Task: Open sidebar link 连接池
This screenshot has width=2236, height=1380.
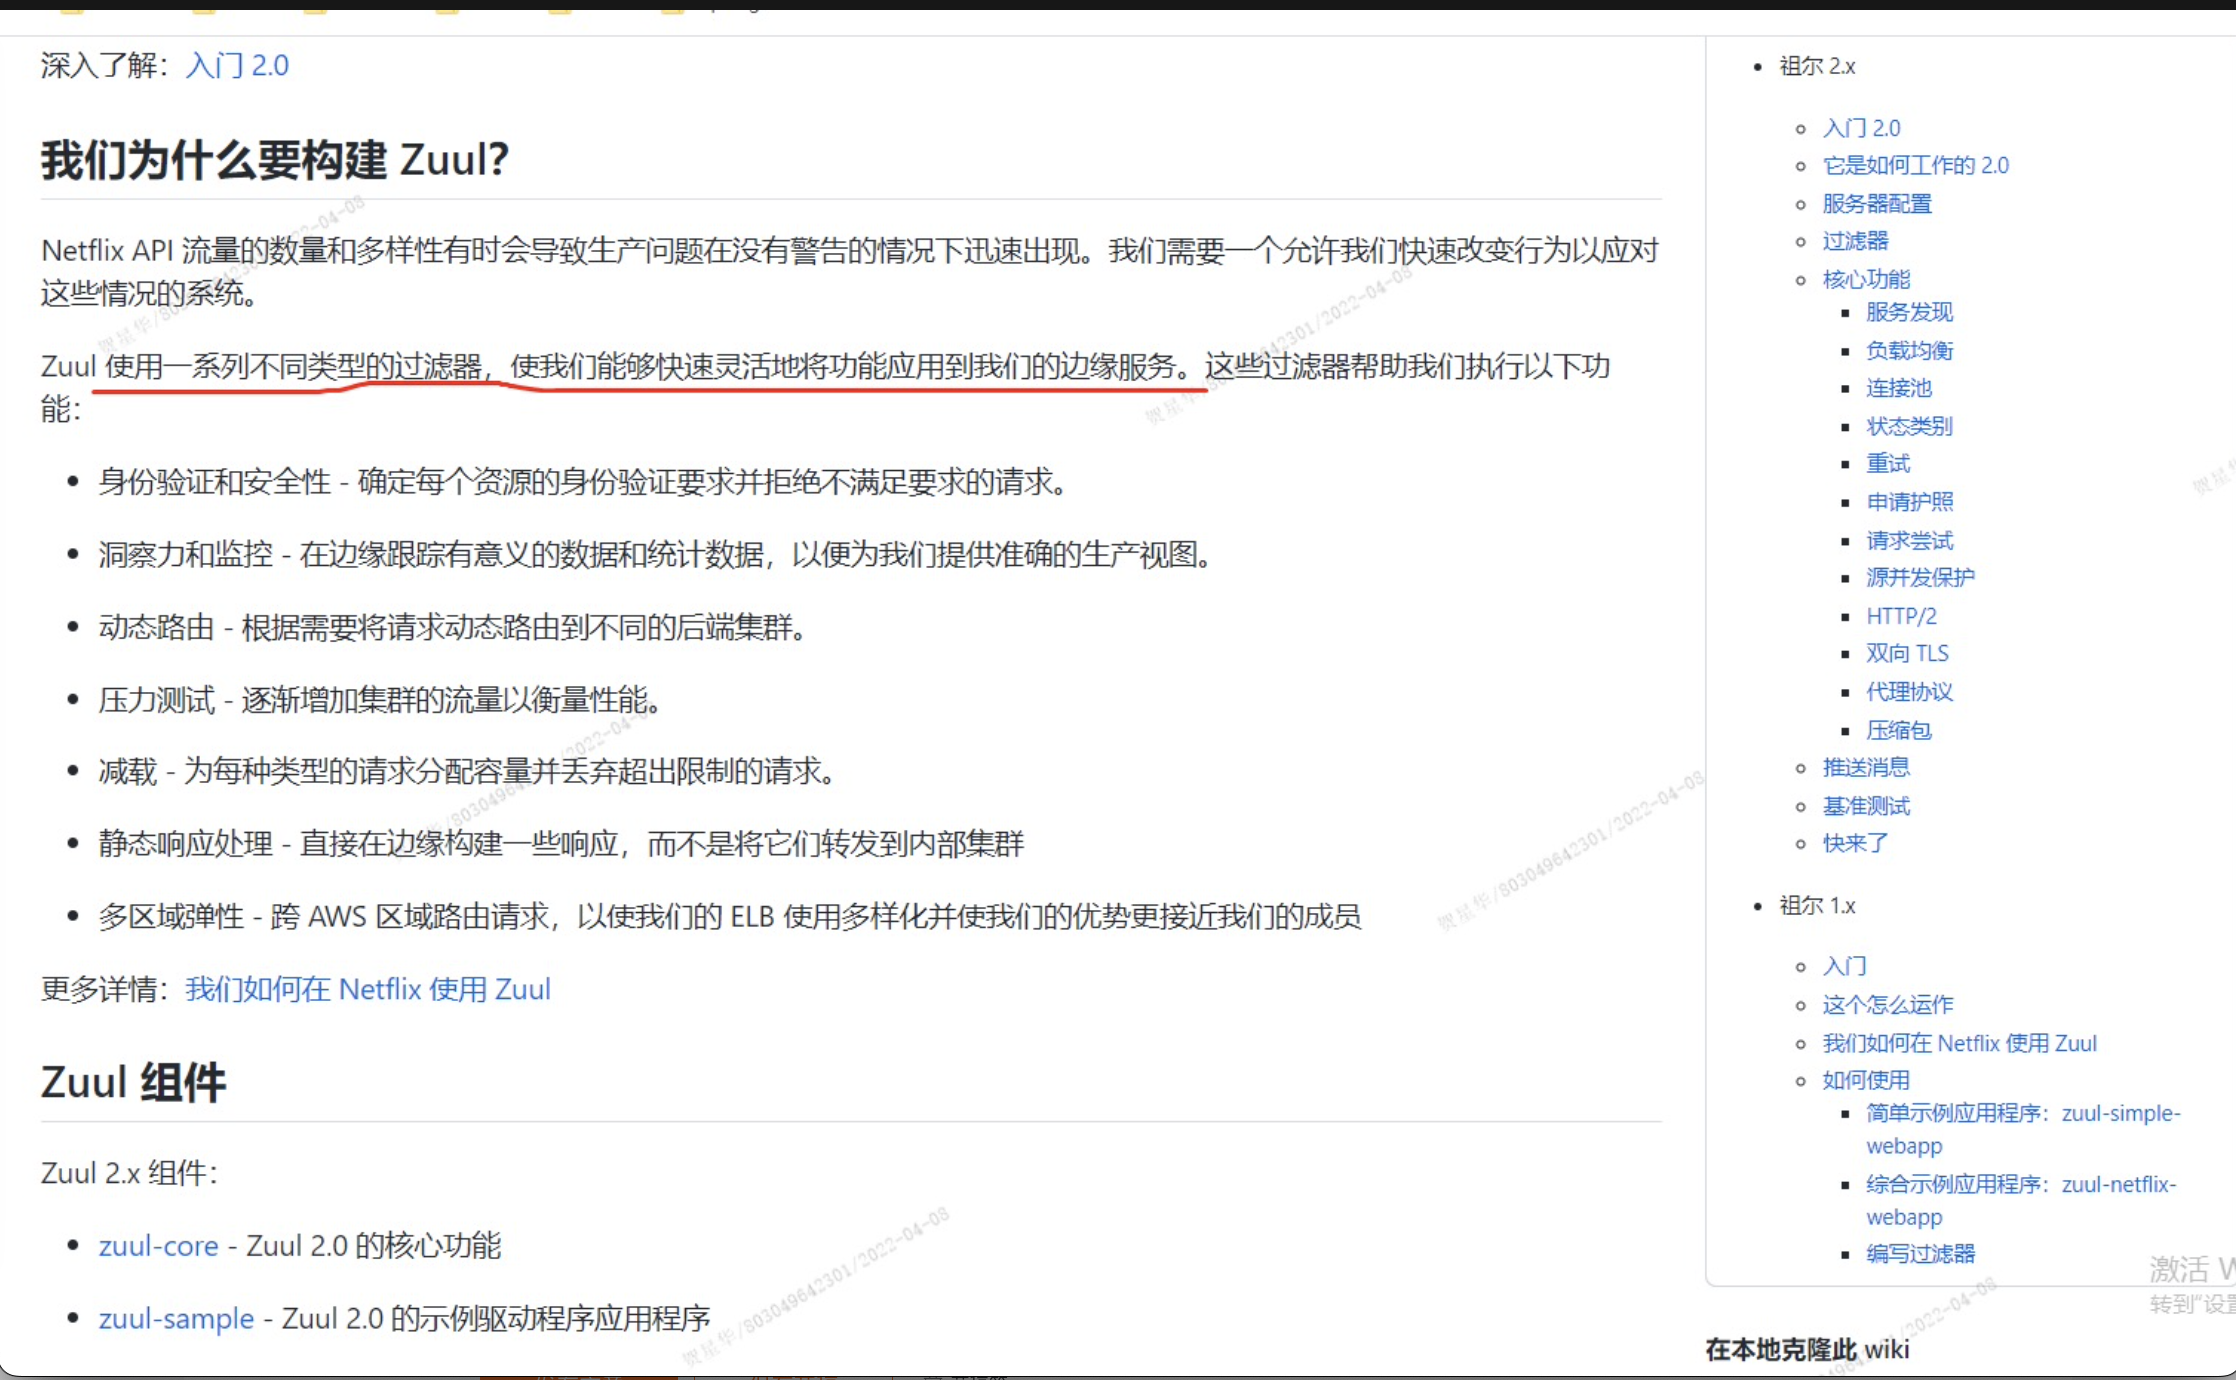Action: (1899, 388)
